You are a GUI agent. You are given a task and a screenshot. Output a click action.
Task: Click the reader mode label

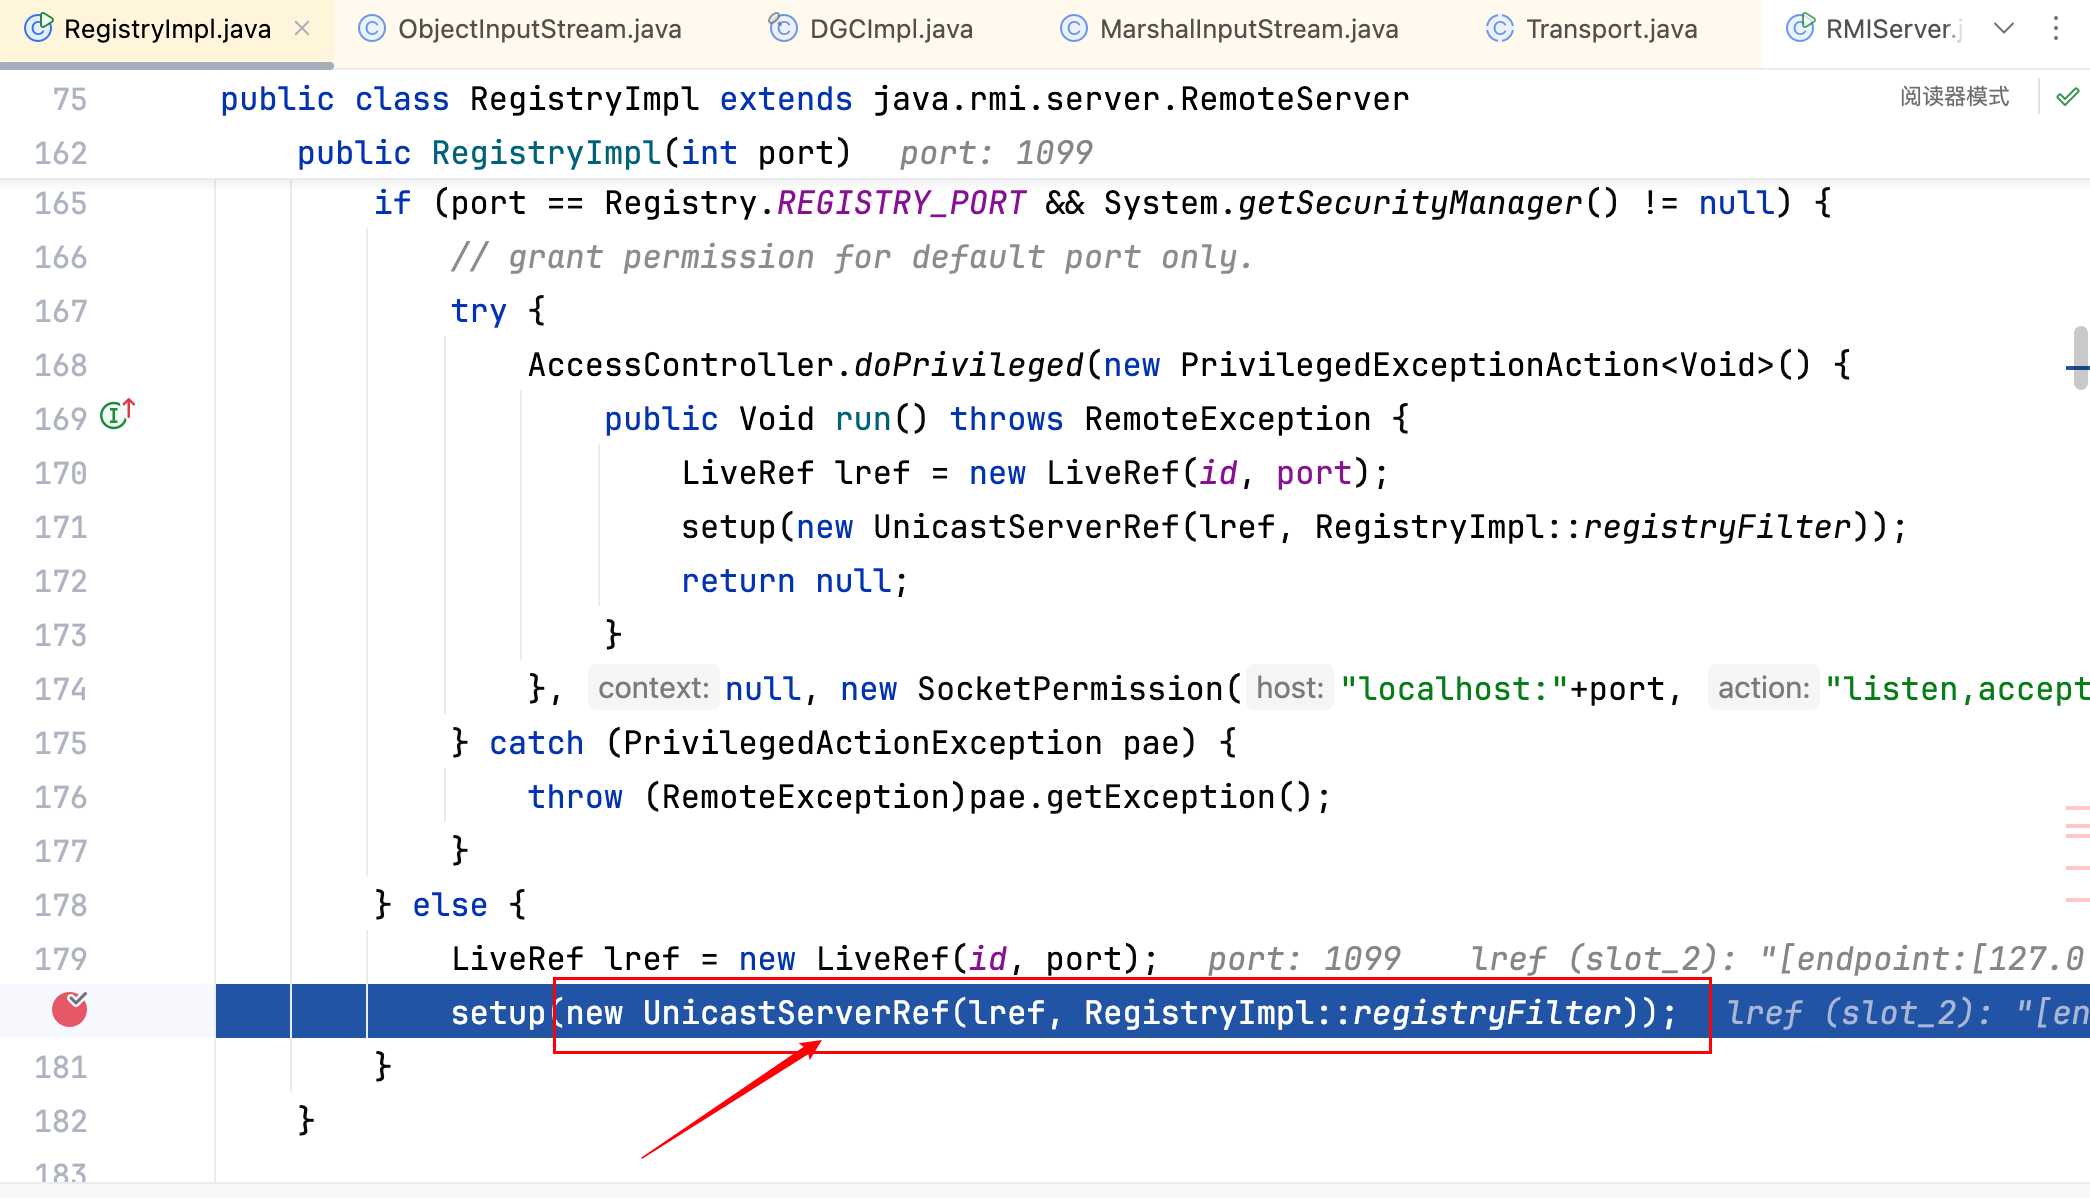1954,97
